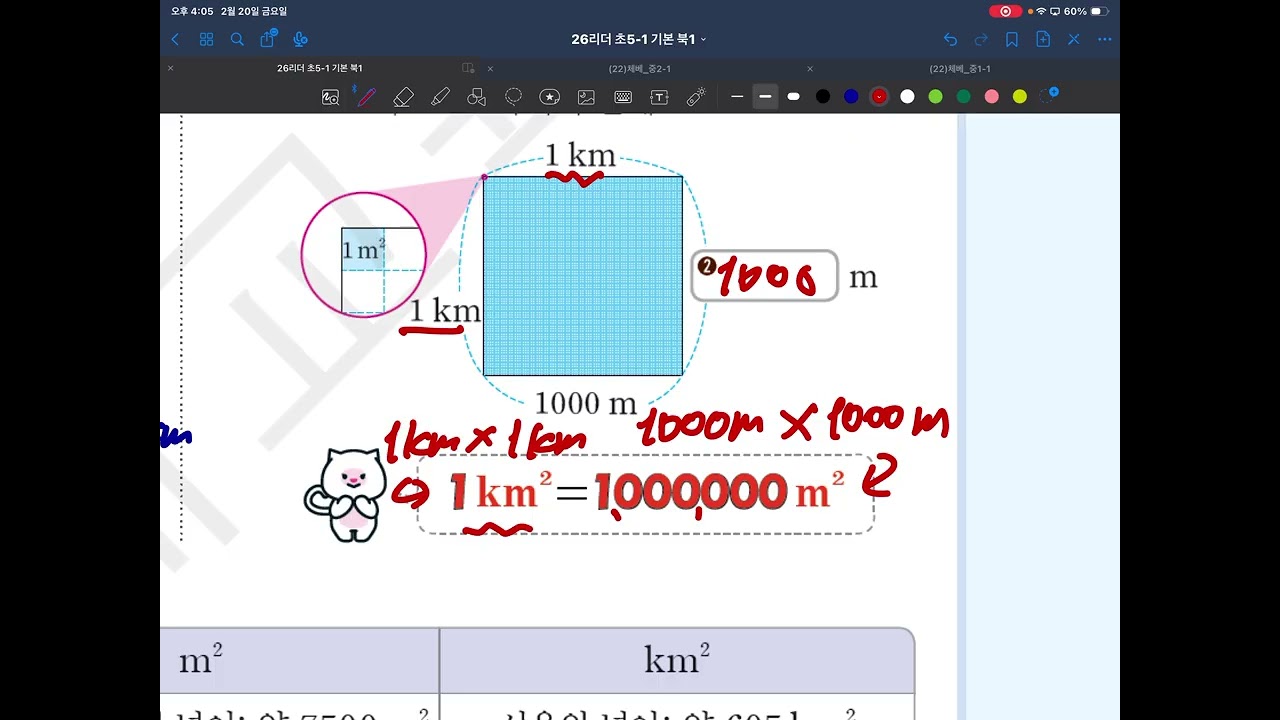Choose the medium stroke width
1280x720 pixels.
pyautogui.click(x=765, y=97)
